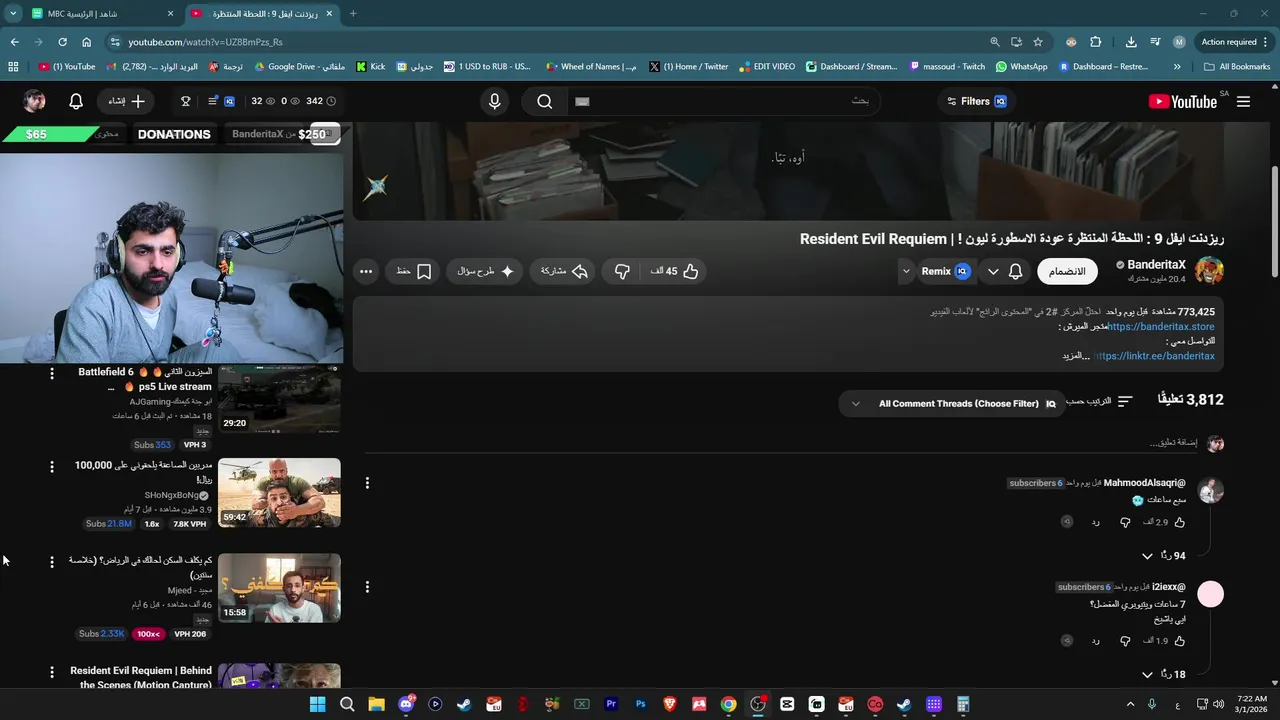Image resolution: width=1280 pixels, height=720 pixels.
Task: Open options for Mjeed suggested video
Action: [52, 562]
